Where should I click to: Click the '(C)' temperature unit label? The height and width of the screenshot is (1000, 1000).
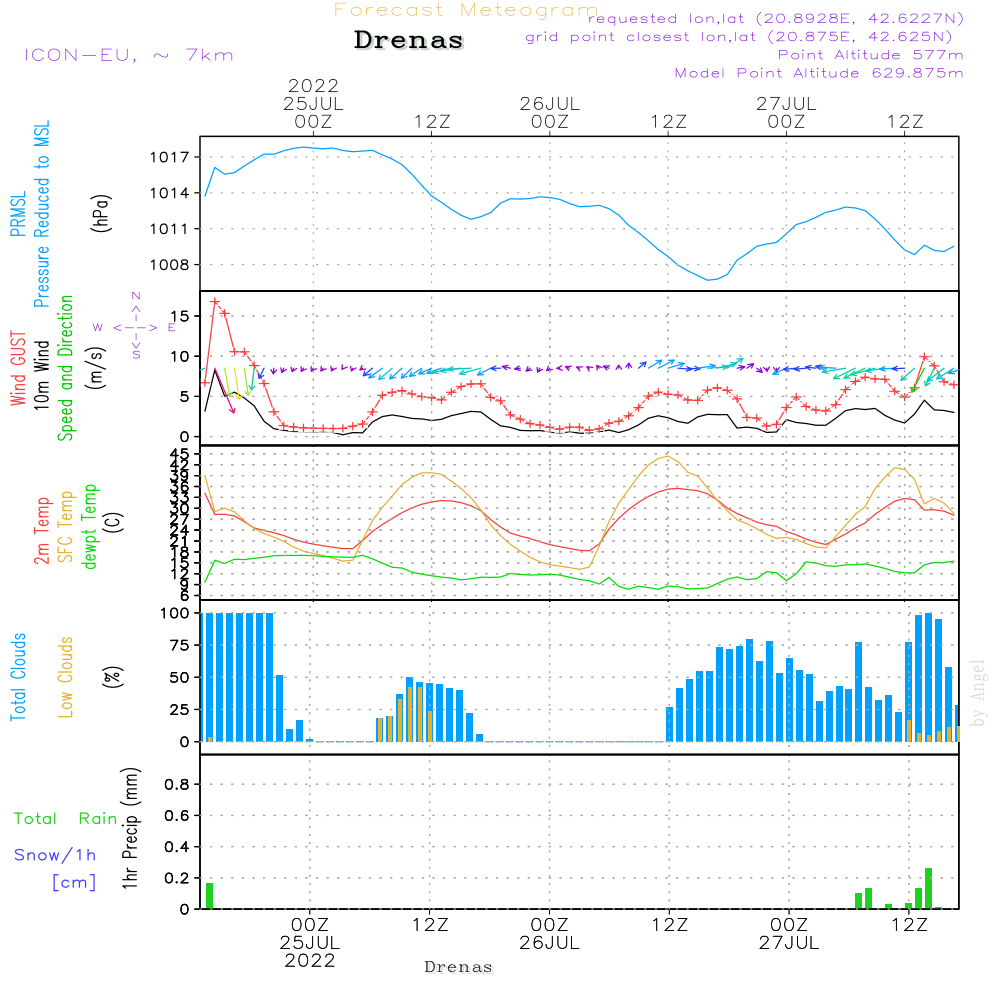tap(114, 522)
